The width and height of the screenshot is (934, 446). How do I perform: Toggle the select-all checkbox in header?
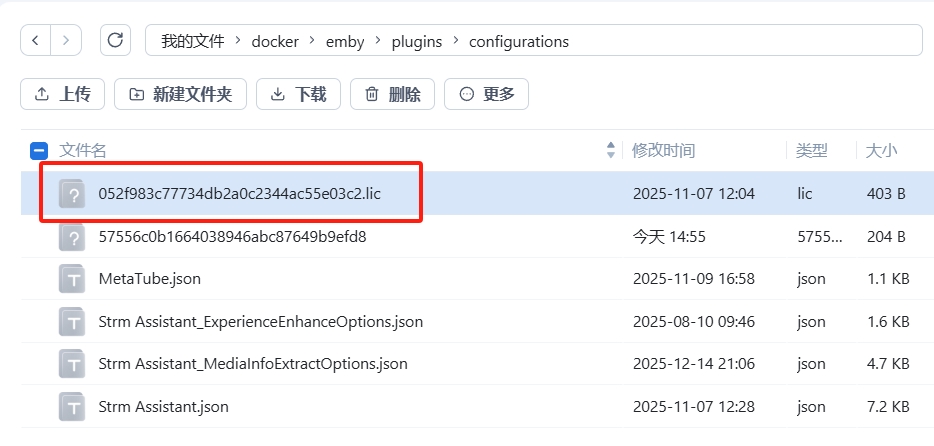click(x=39, y=151)
